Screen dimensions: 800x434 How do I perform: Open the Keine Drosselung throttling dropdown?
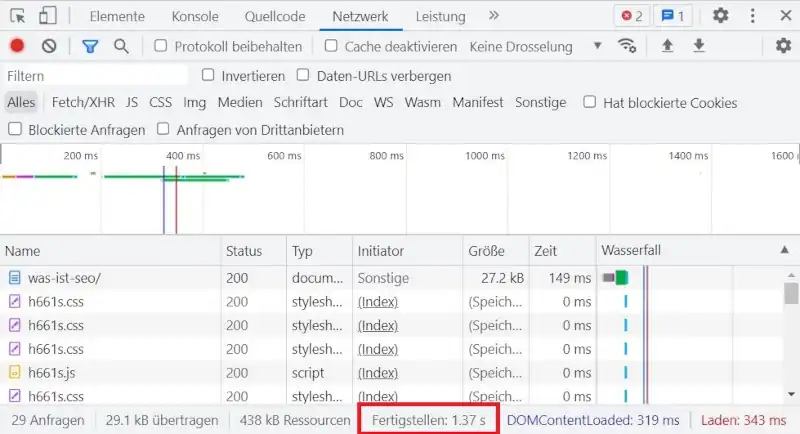coord(536,46)
